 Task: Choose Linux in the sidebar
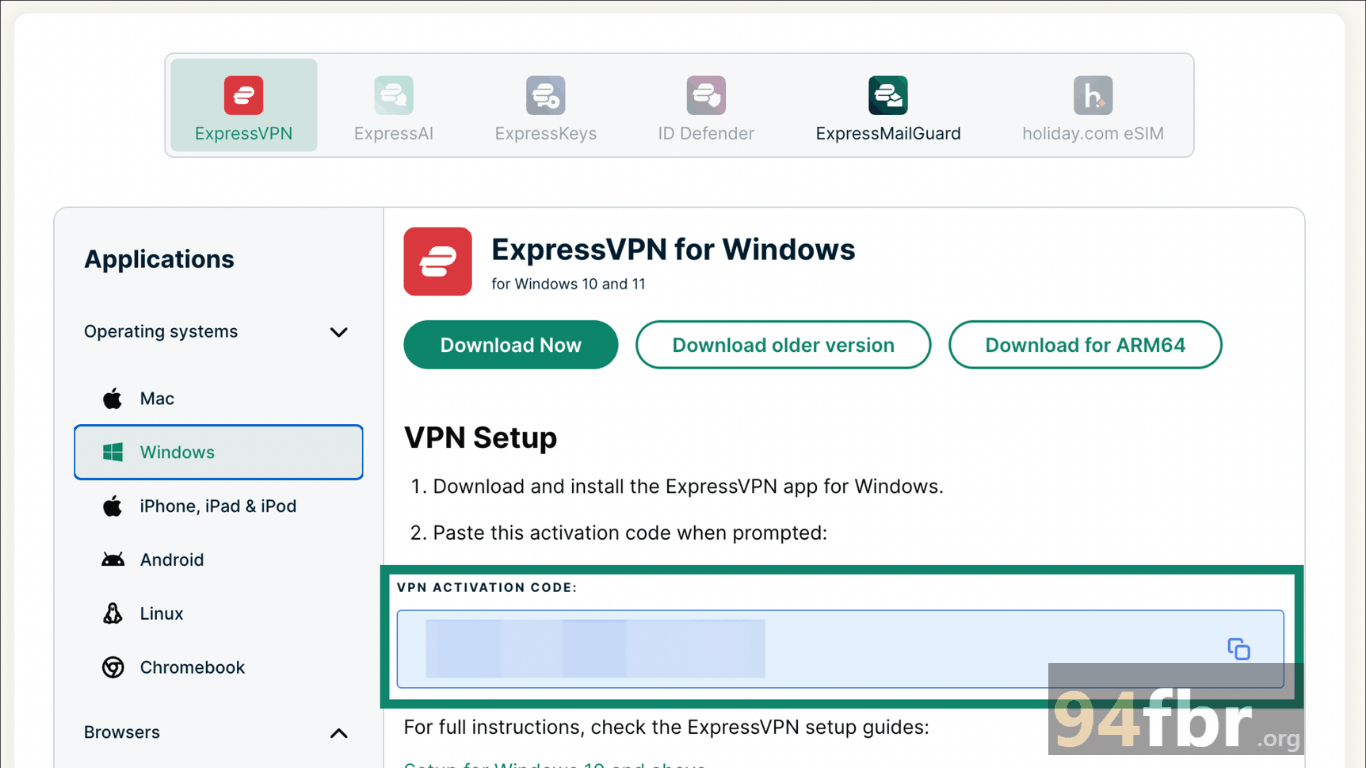coord(218,614)
